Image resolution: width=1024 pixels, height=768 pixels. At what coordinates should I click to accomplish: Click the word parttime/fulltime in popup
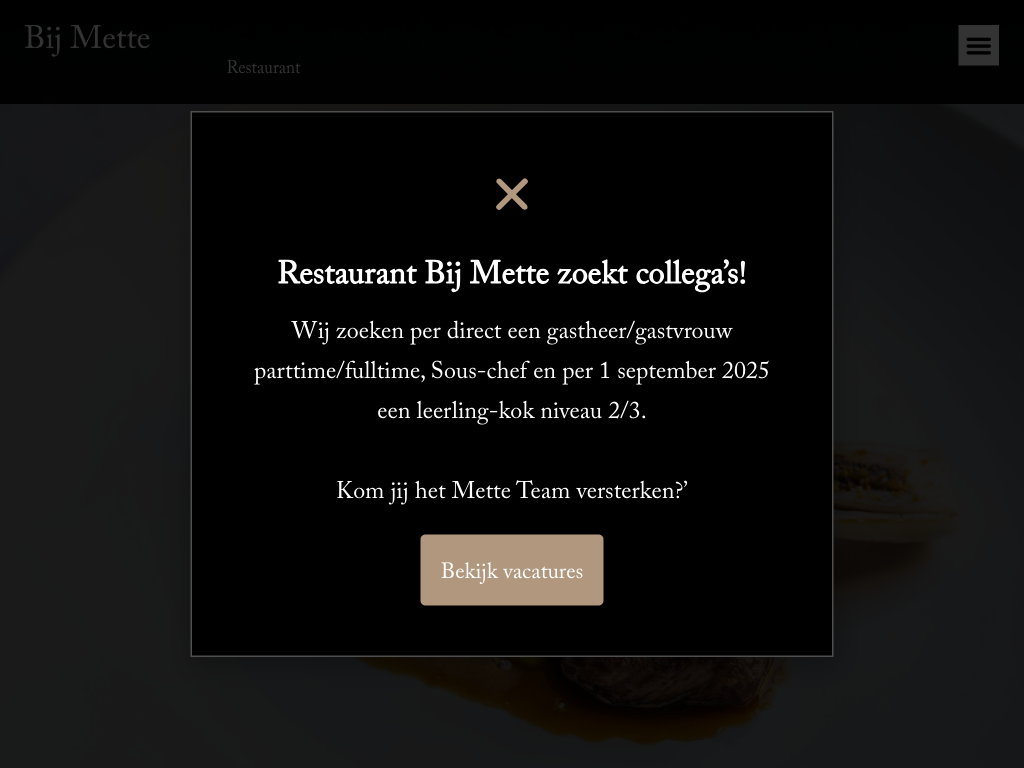coord(337,373)
